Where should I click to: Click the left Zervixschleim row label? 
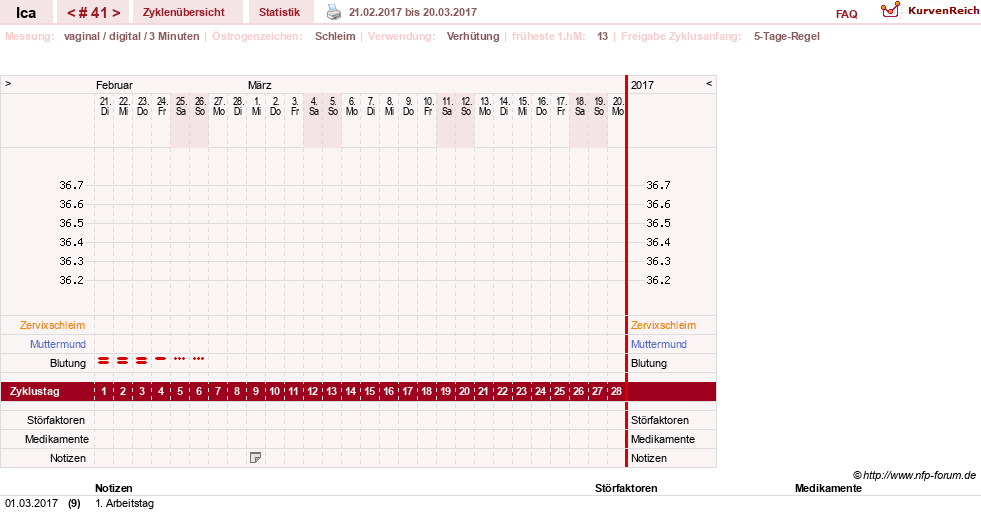click(52, 325)
